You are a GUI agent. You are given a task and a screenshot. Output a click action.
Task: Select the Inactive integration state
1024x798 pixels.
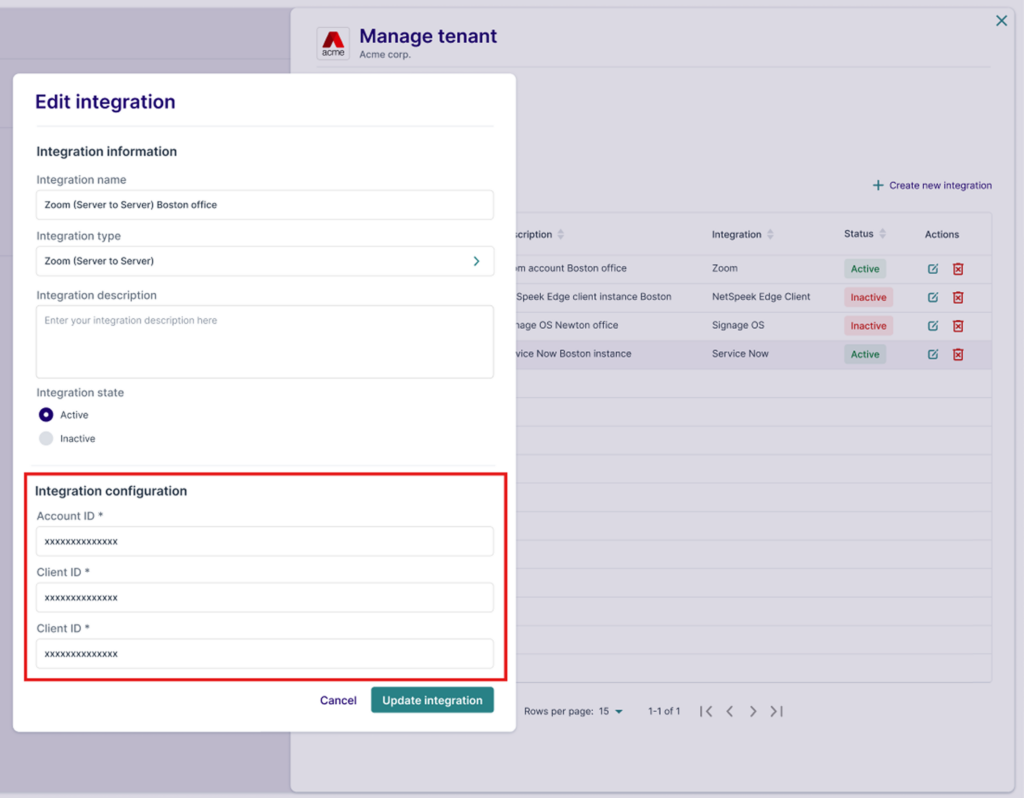click(46, 439)
